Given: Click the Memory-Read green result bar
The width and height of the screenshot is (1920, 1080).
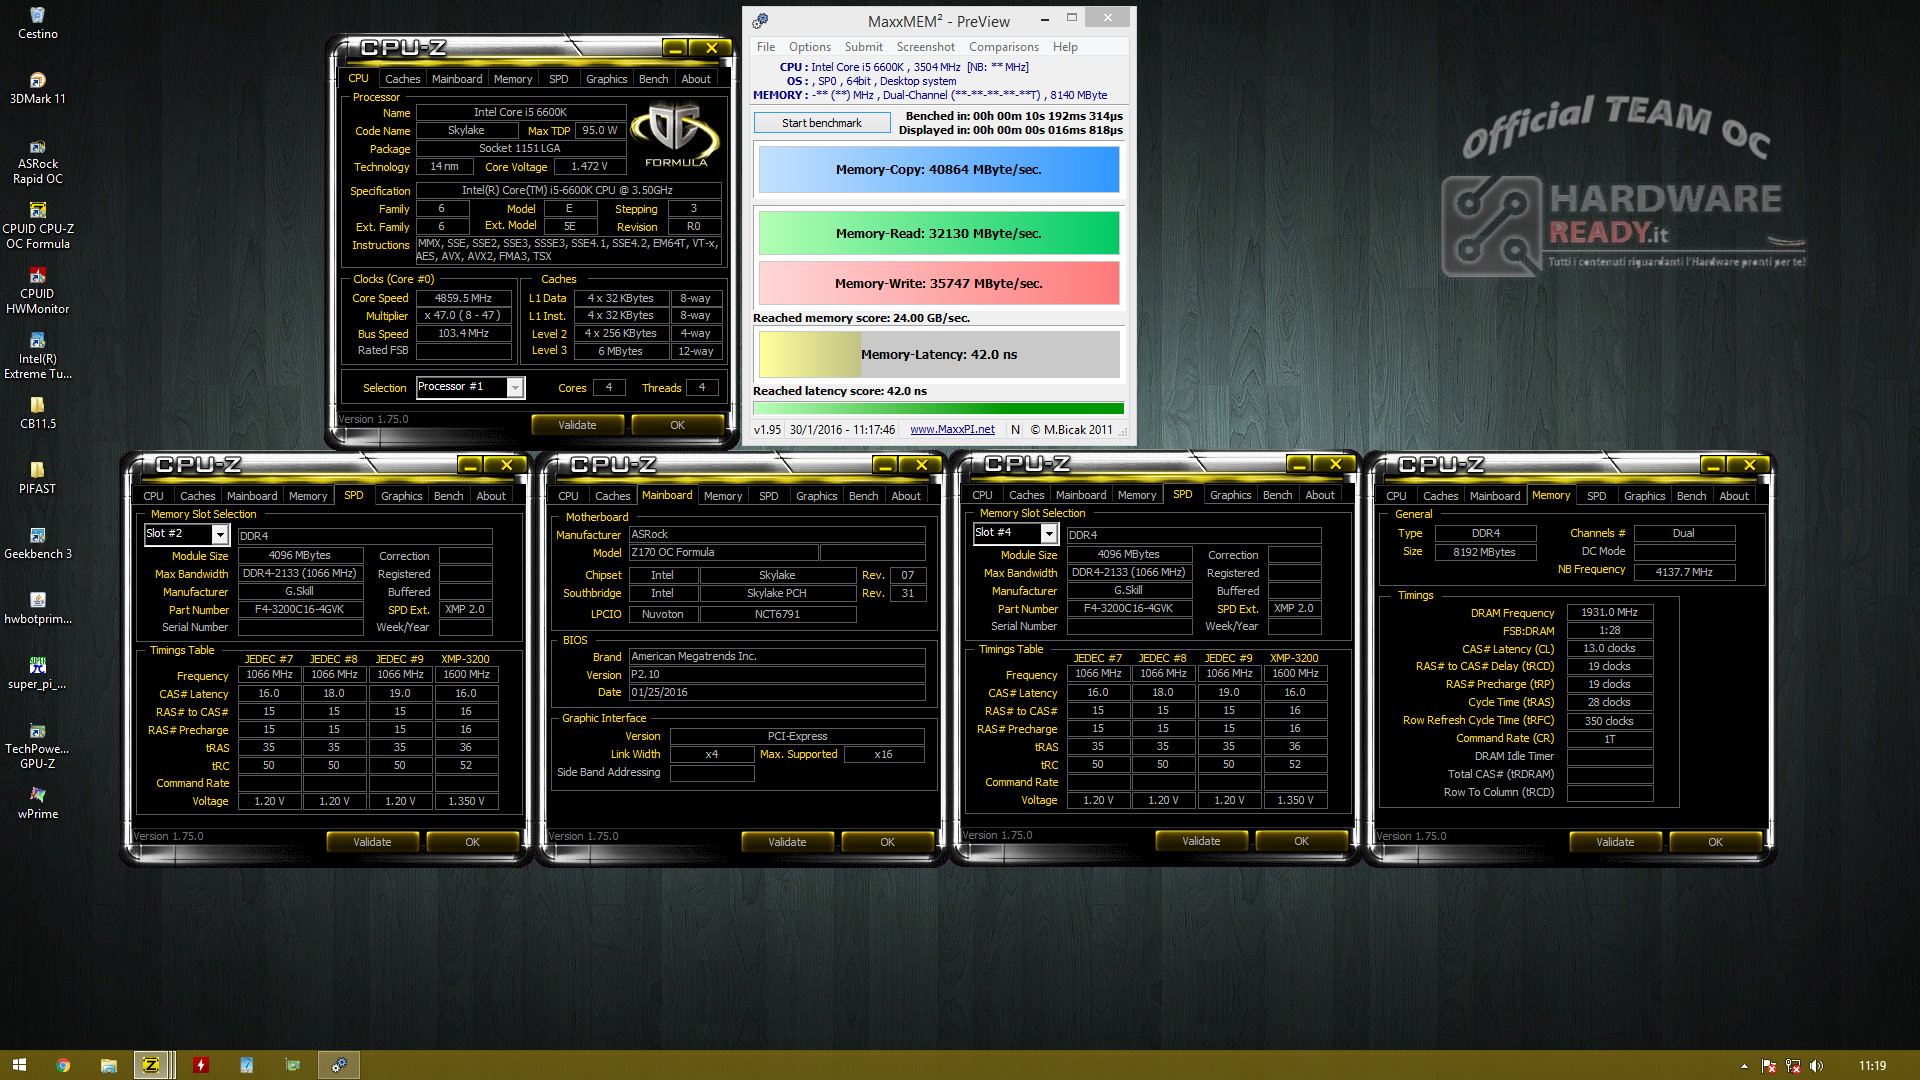Looking at the screenshot, I should point(938,234).
